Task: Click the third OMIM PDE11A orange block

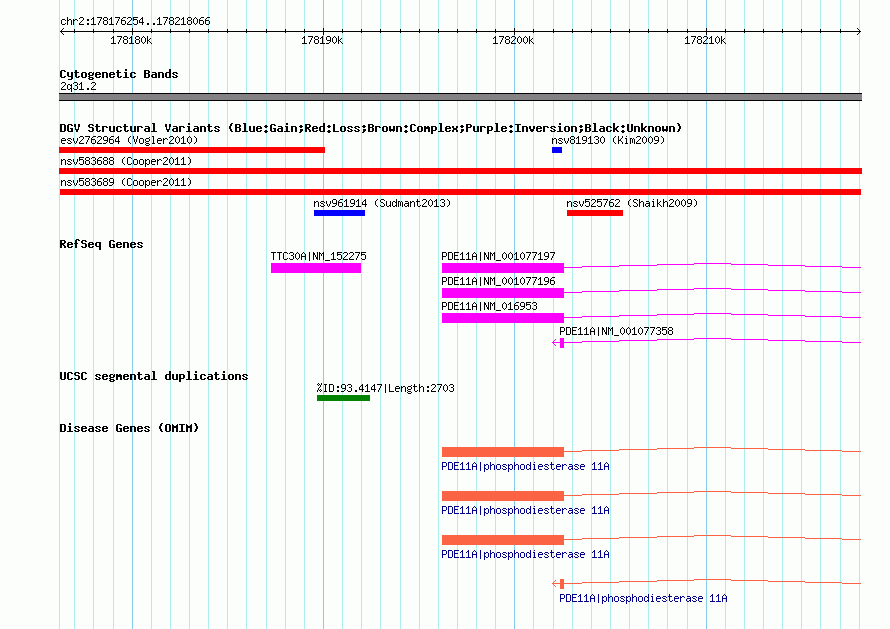Action: point(503,539)
